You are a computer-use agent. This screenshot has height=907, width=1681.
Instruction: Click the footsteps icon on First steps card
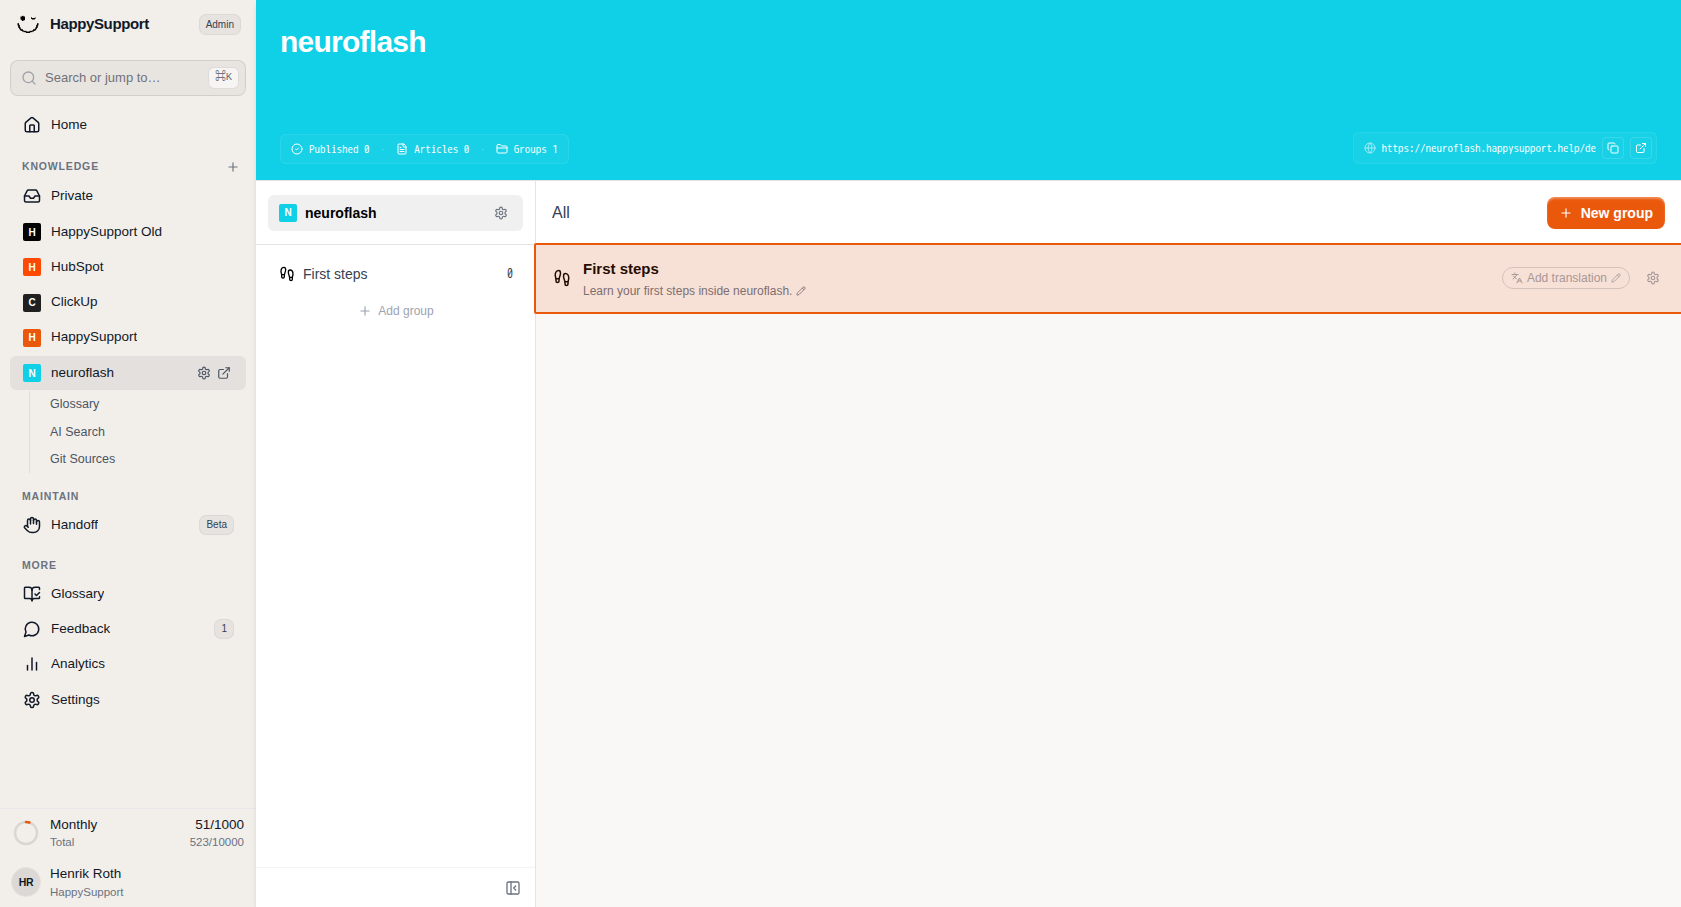562,278
